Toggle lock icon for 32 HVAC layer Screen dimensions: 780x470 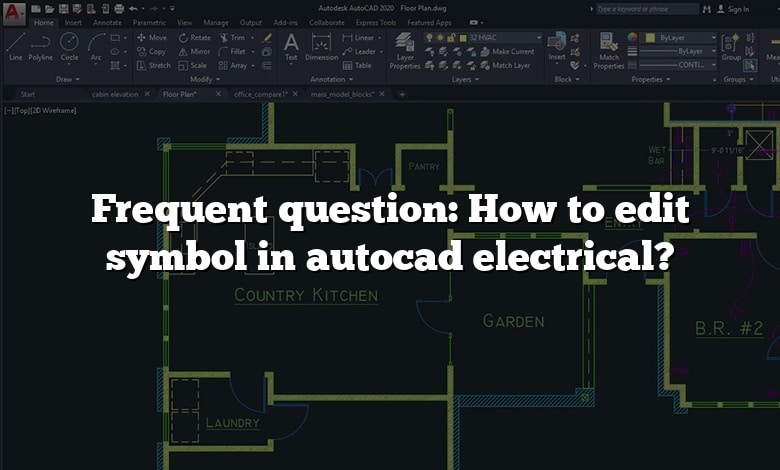click(x=451, y=38)
